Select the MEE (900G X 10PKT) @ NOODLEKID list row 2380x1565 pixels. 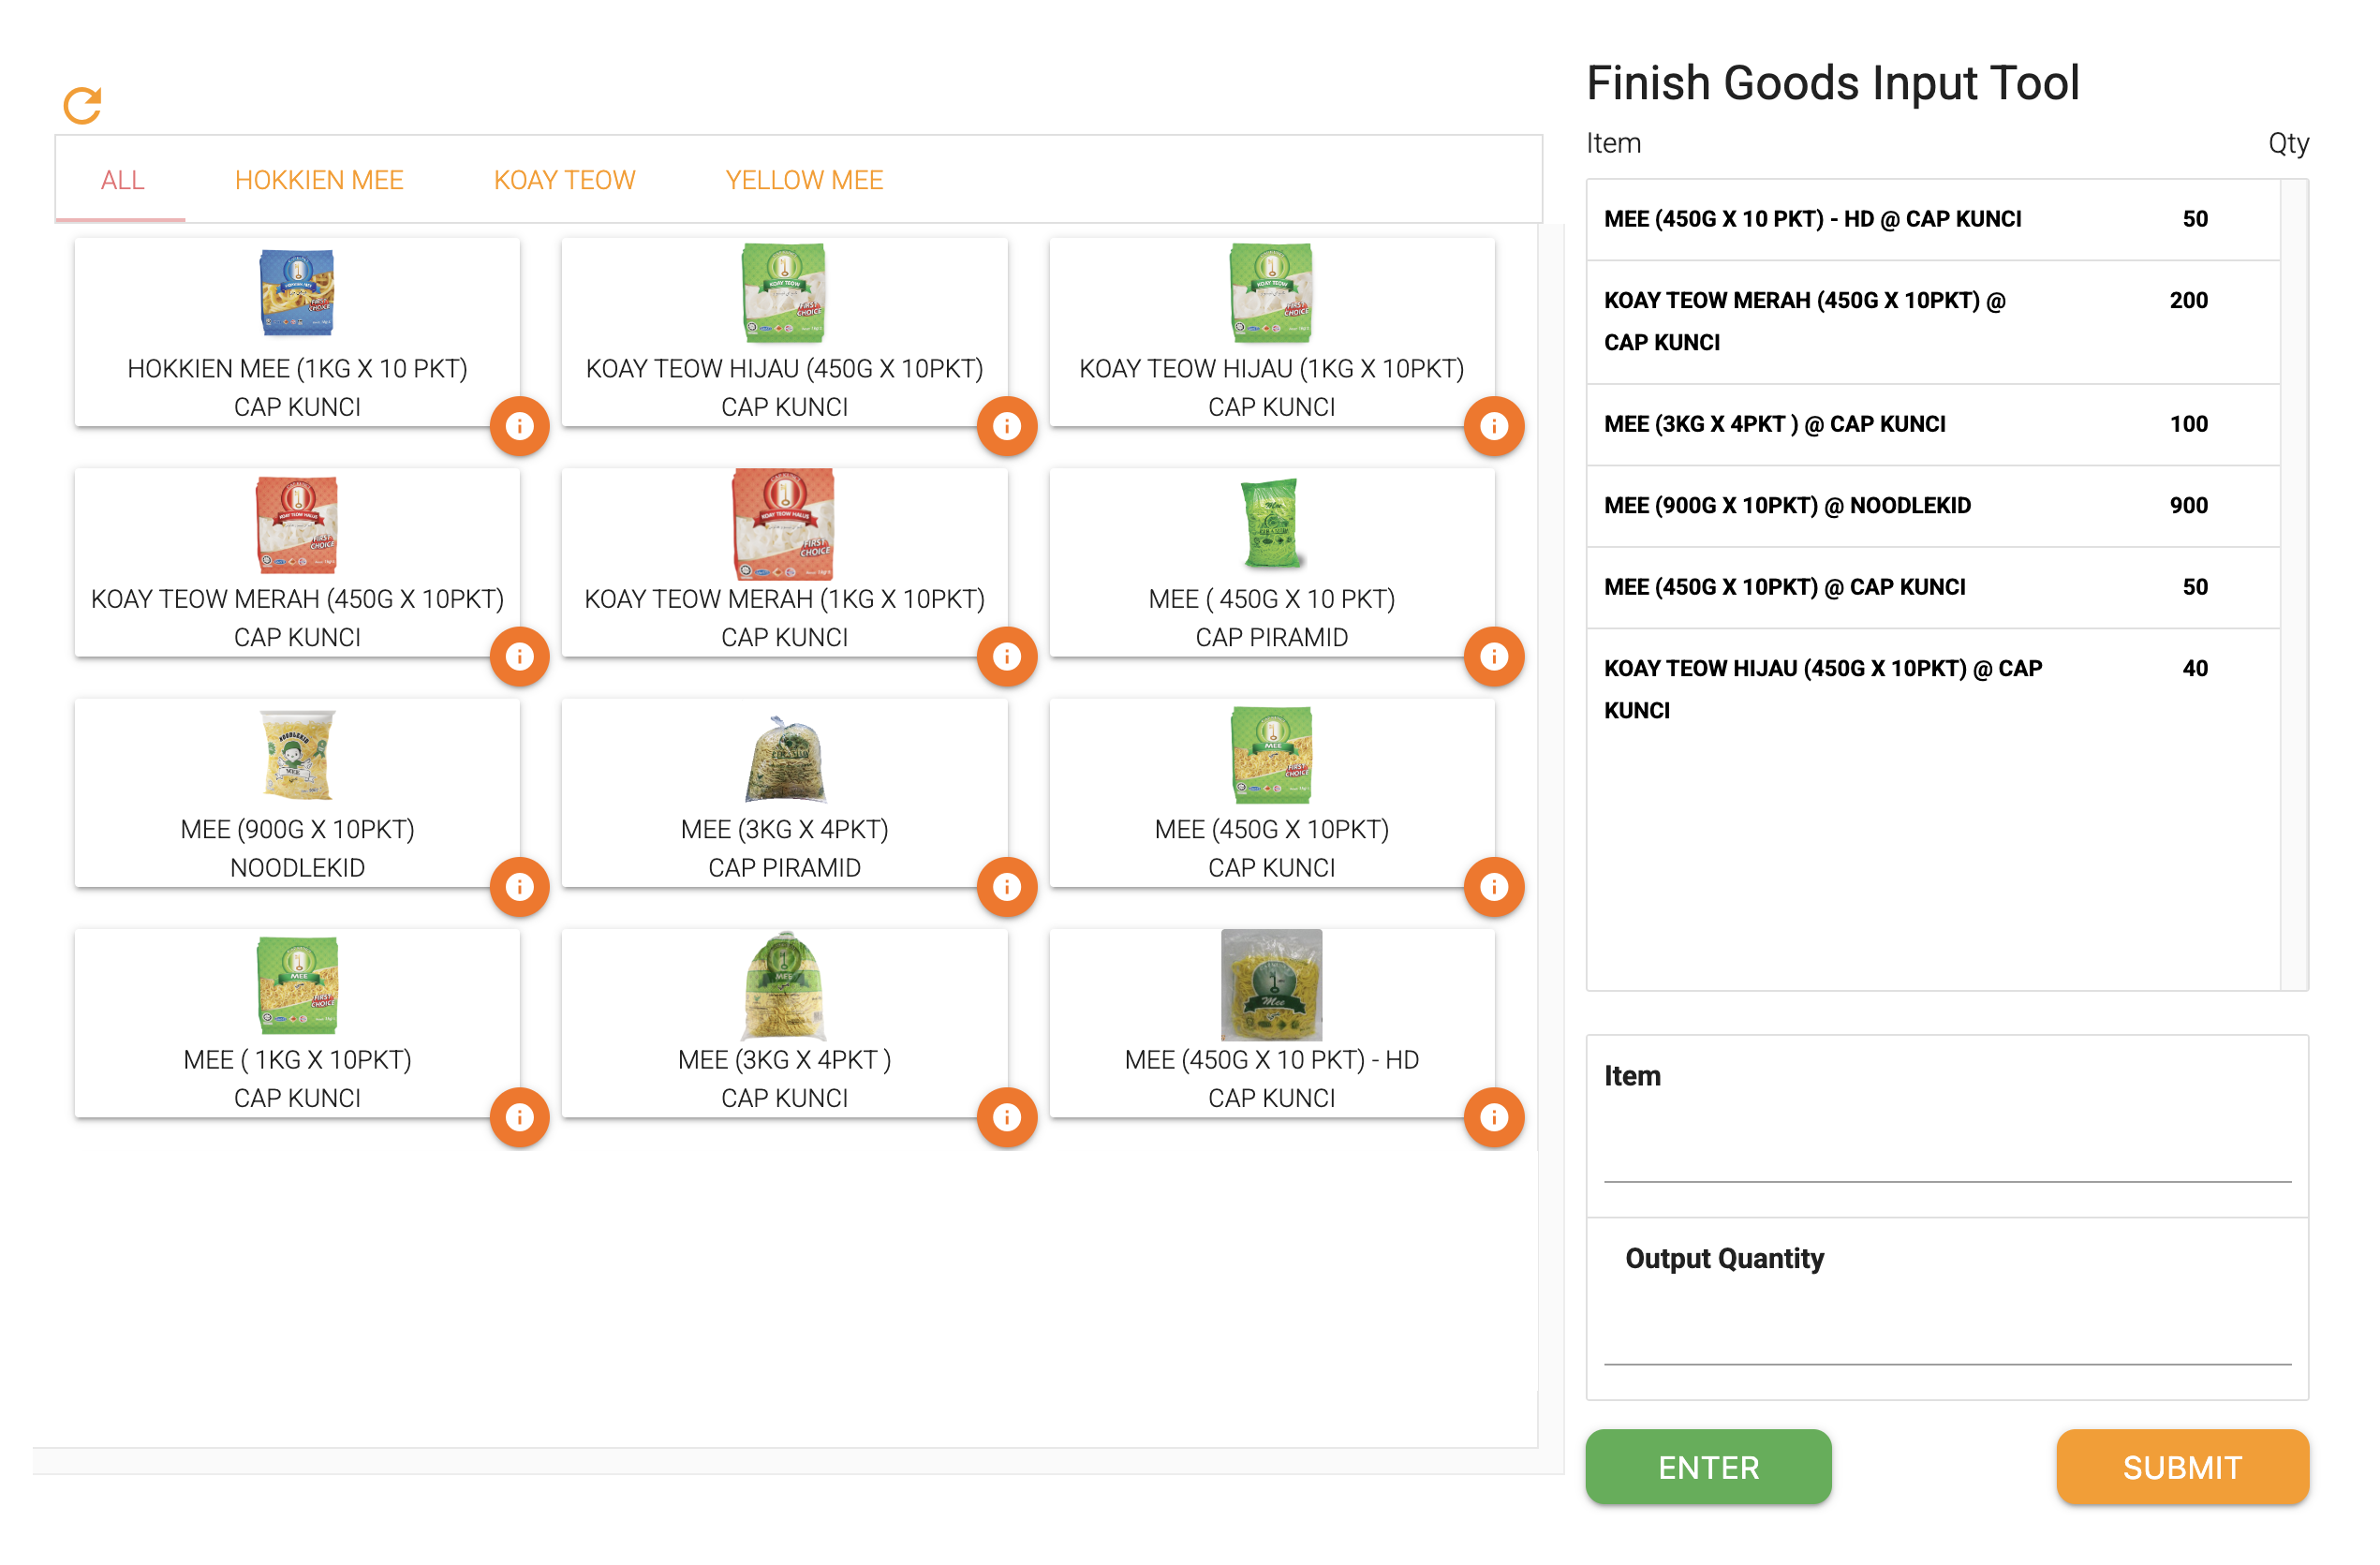(x=1932, y=506)
